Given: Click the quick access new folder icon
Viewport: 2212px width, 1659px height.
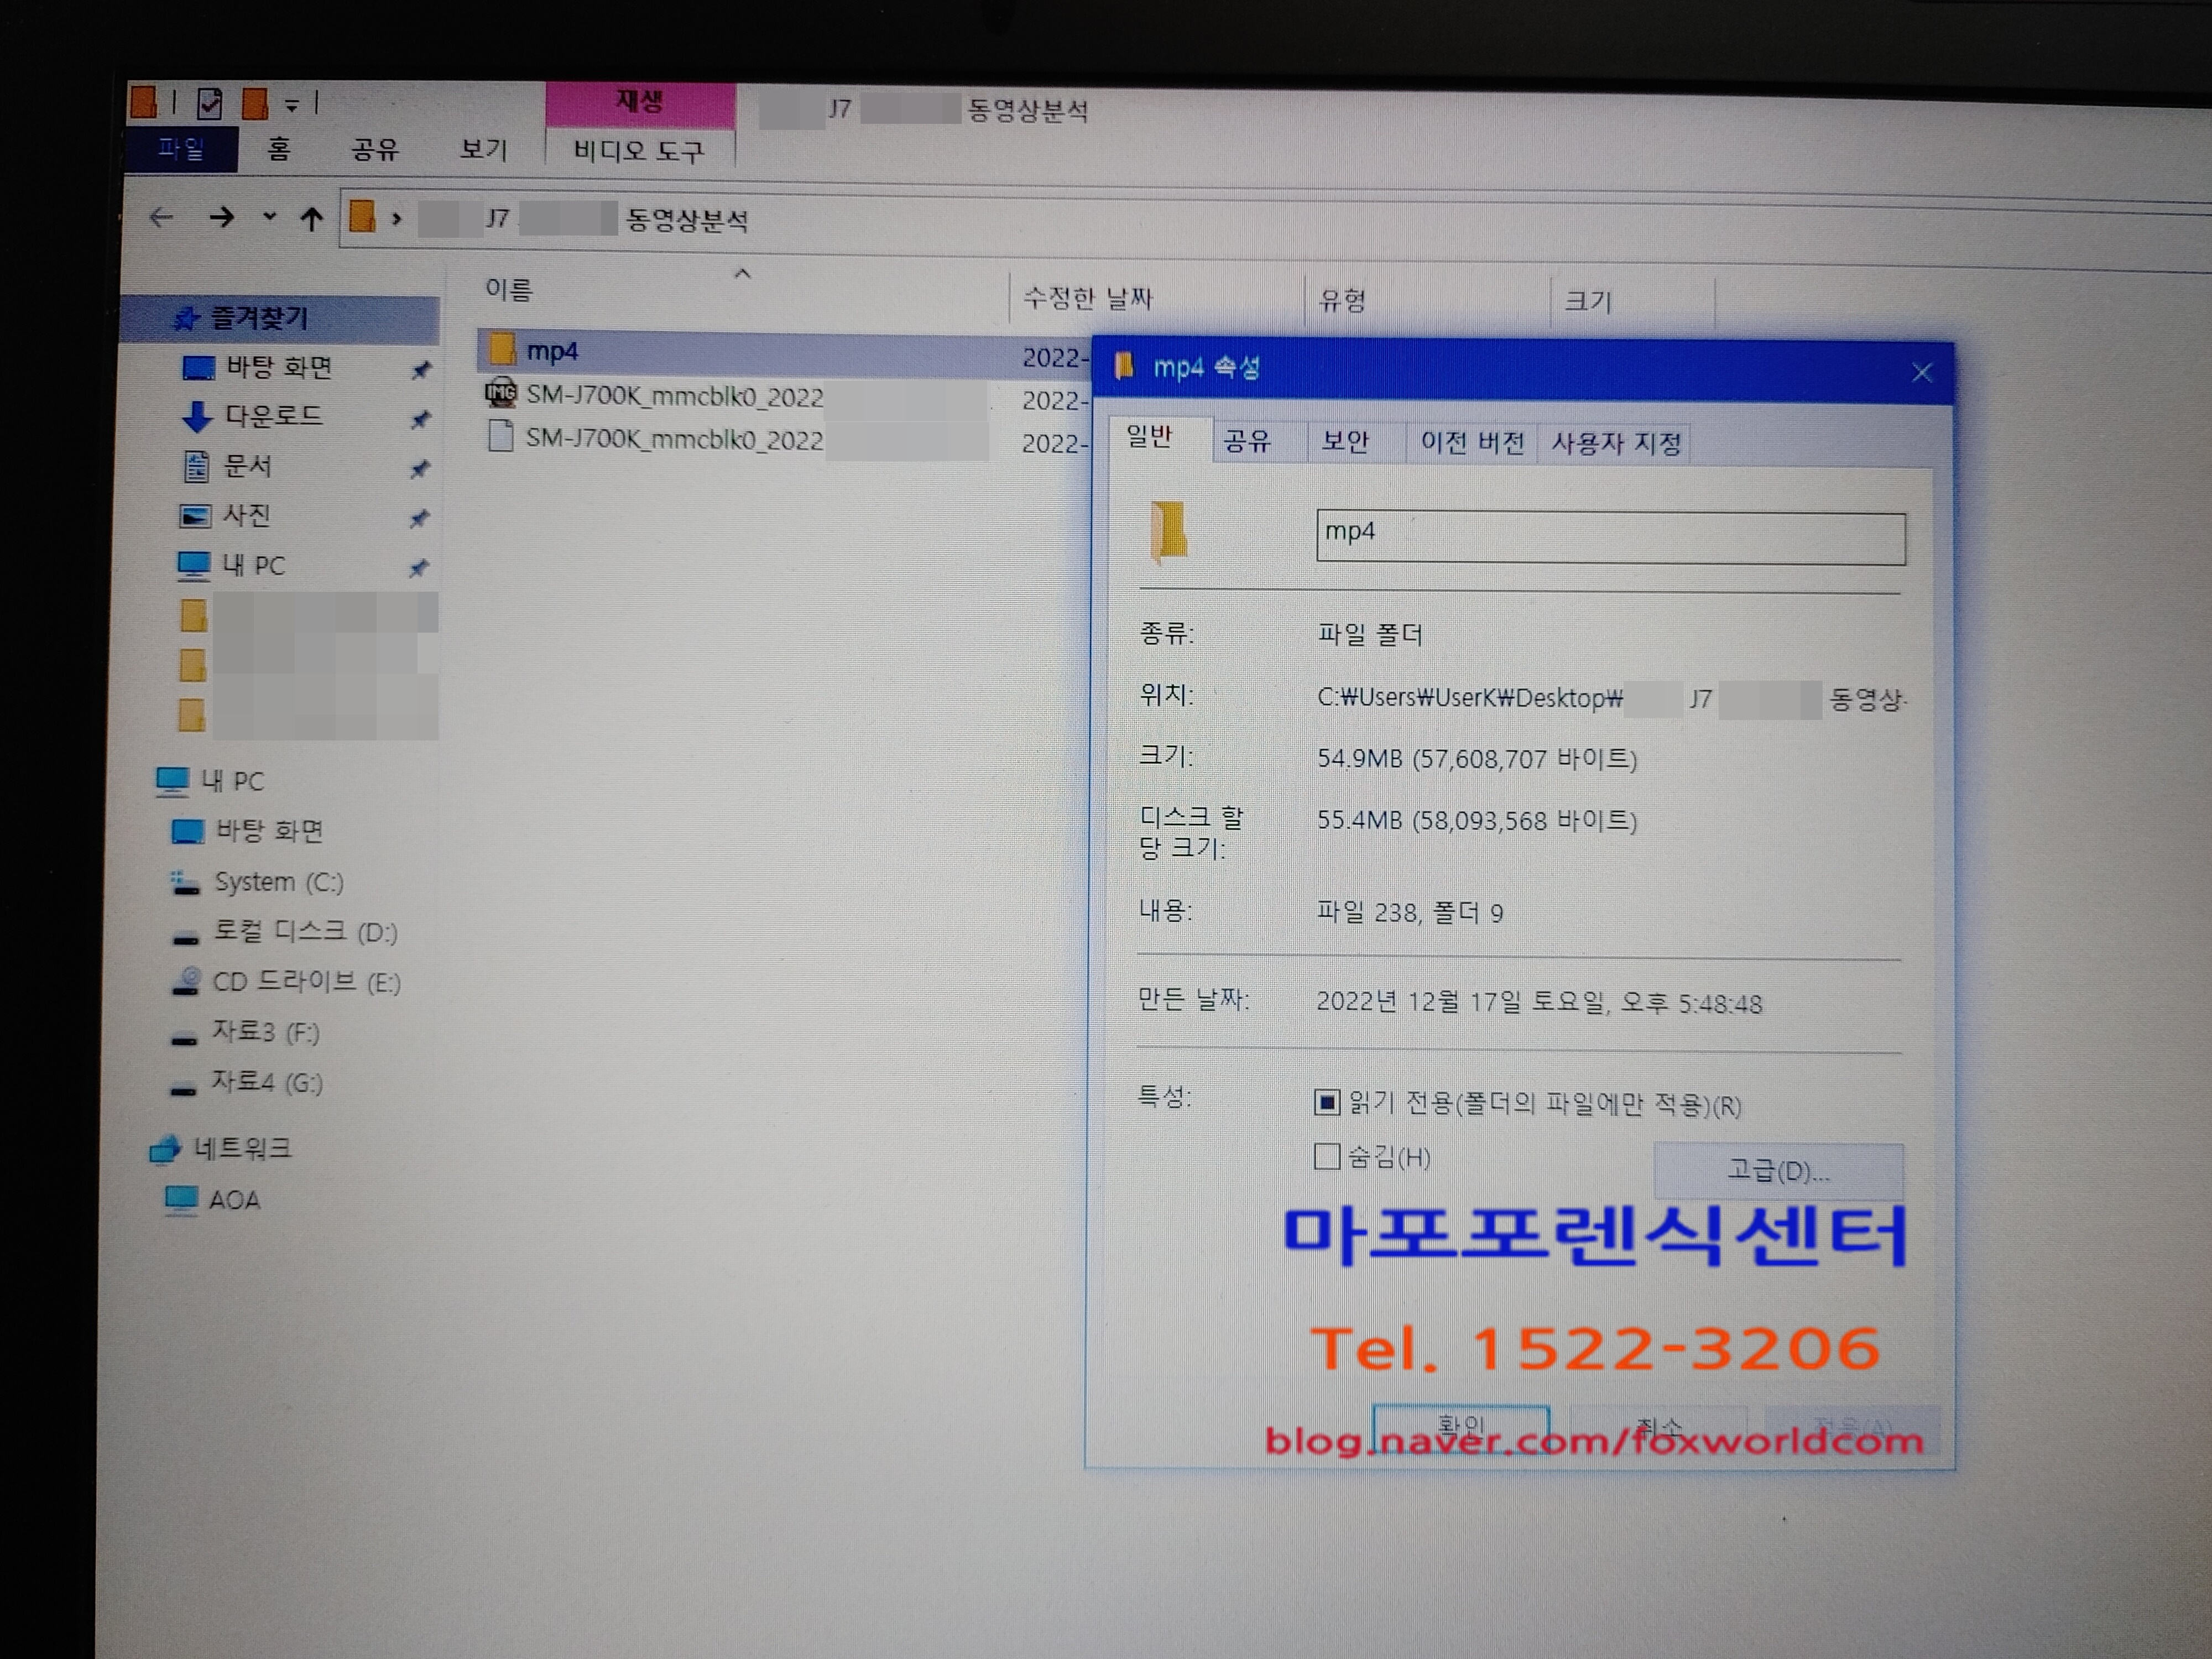Looking at the screenshot, I should pos(255,103).
